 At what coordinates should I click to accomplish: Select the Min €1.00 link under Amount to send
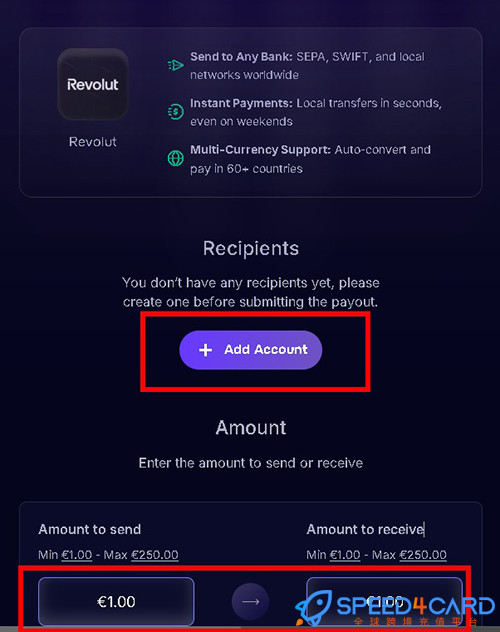77,555
